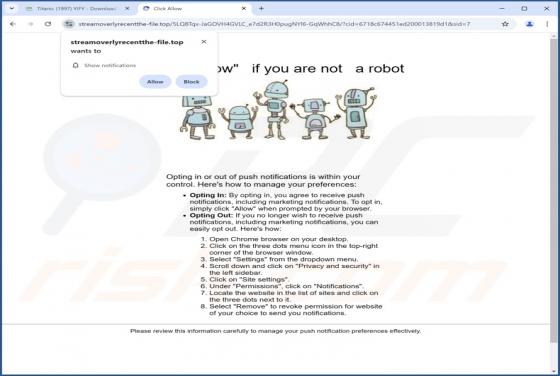Switch to the Titanic YIFY tab
The image size is (560, 376).
click(x=76, y=9)
